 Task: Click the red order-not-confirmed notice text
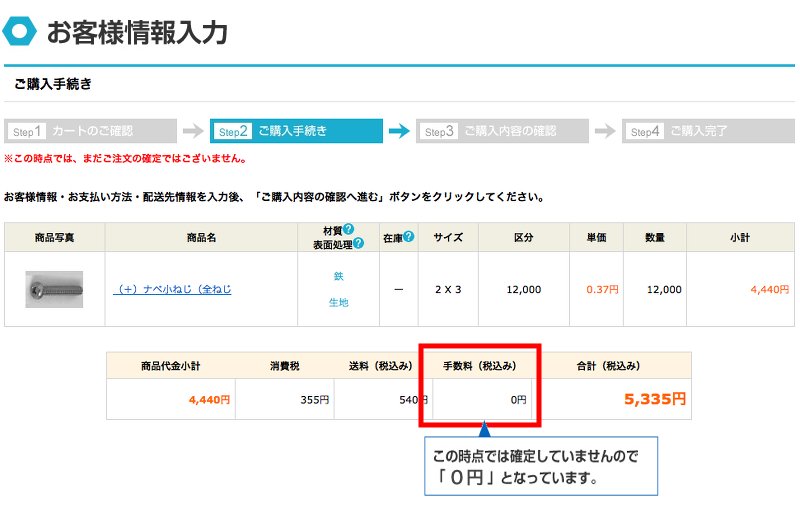(x=126, y=159)
